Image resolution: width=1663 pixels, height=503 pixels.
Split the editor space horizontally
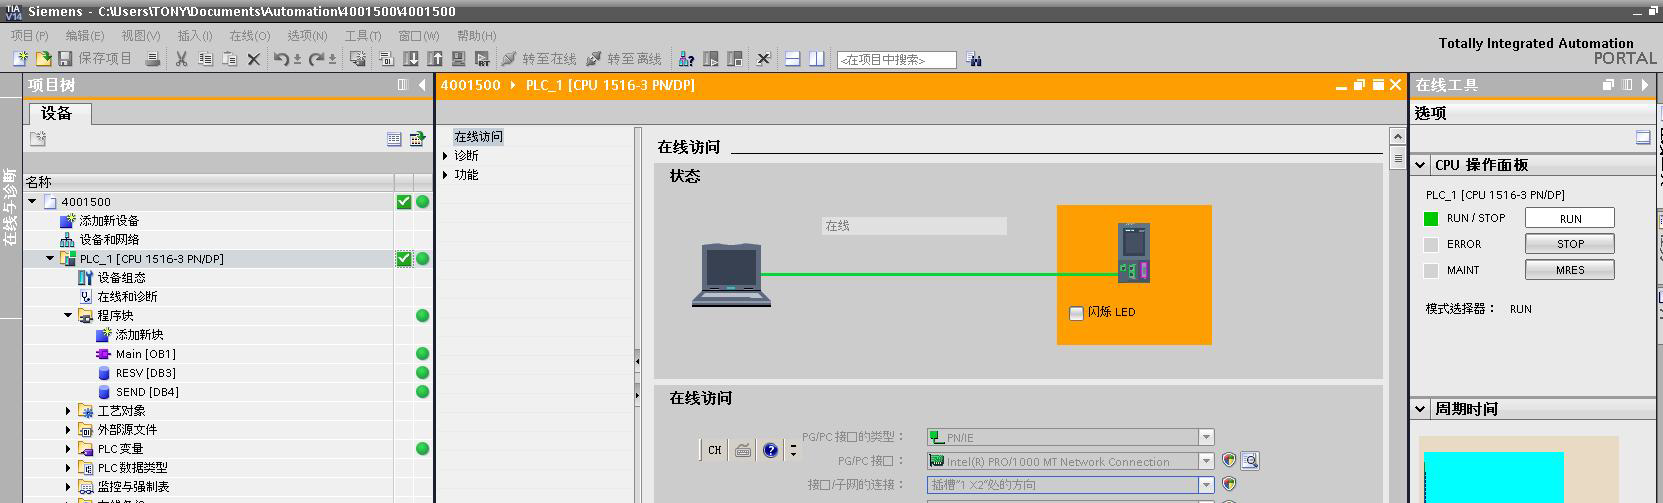tap(792, 59)
